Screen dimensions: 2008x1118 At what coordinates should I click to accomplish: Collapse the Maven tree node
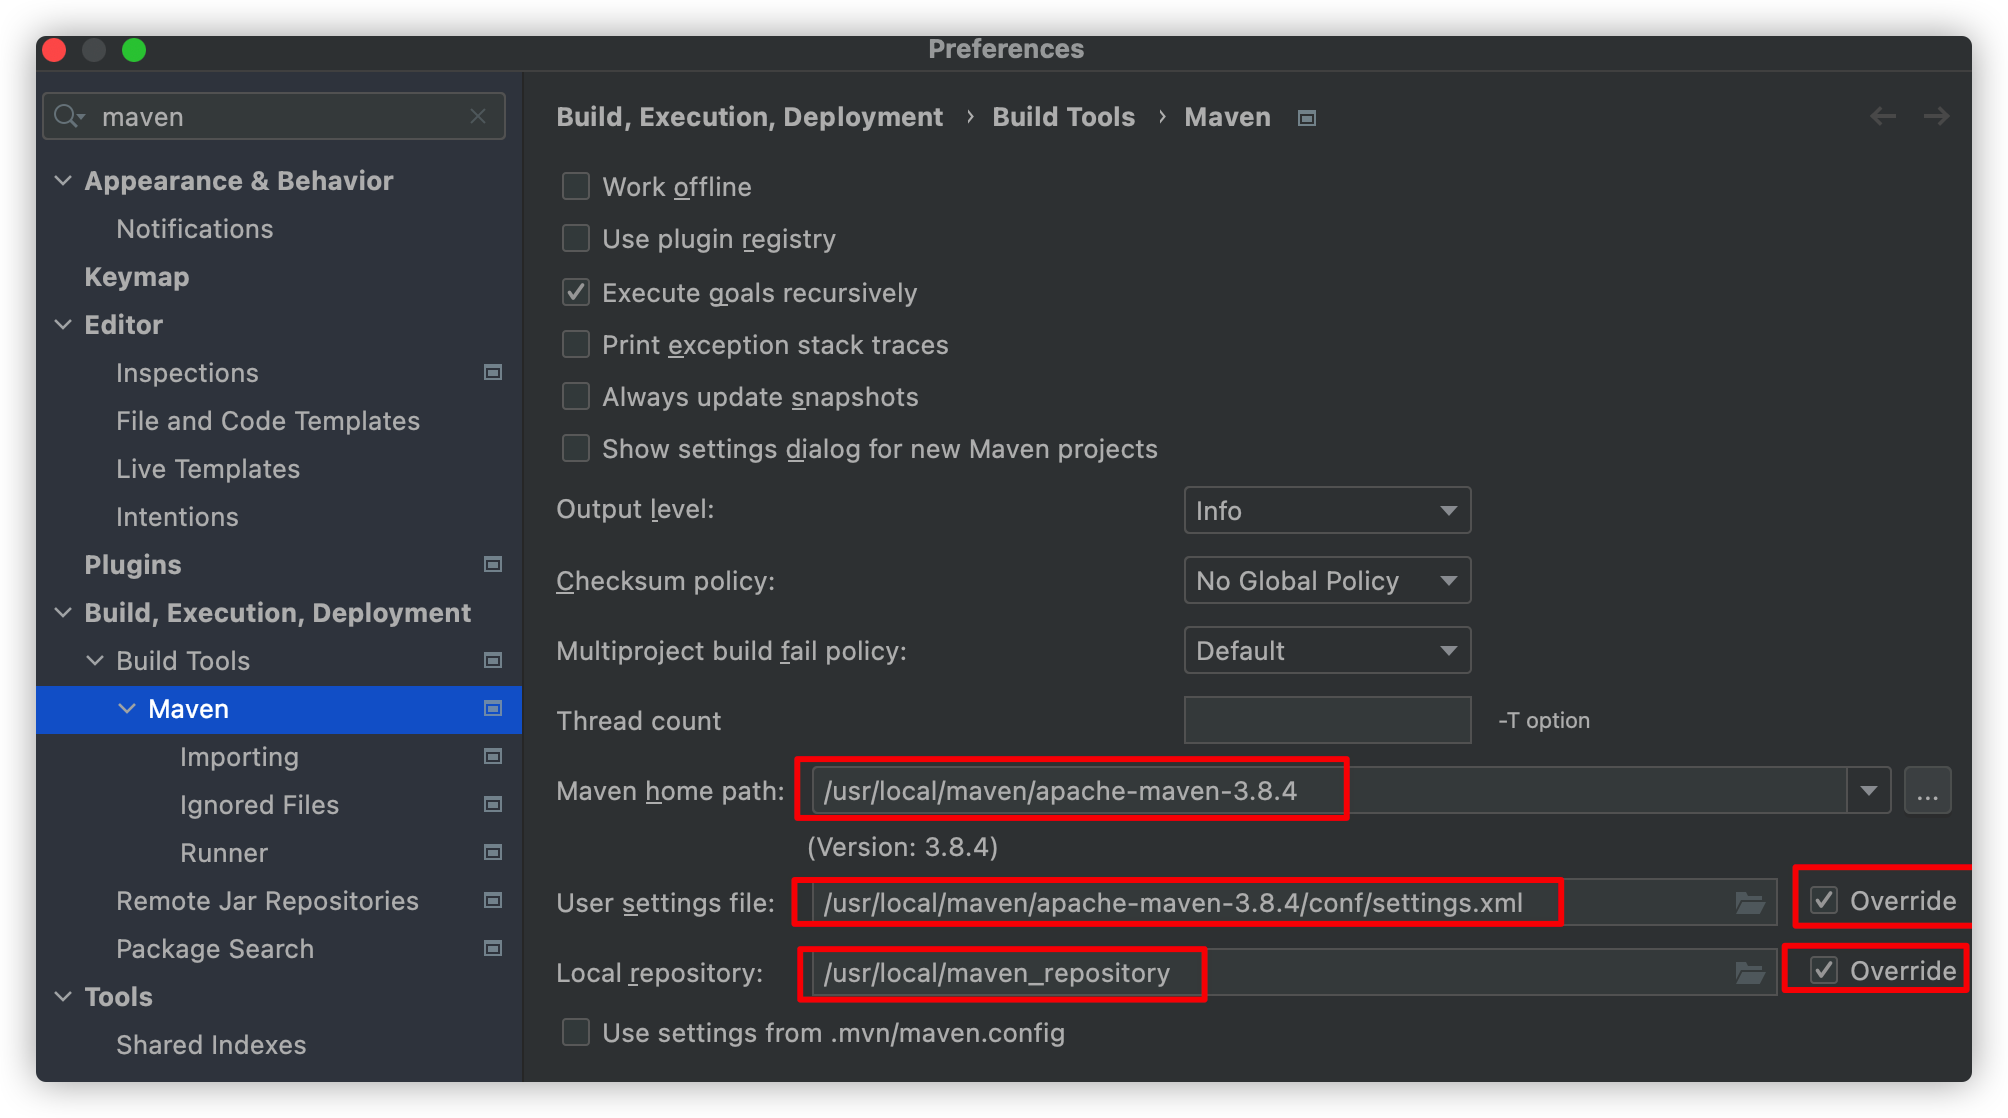tap(127, 708)
